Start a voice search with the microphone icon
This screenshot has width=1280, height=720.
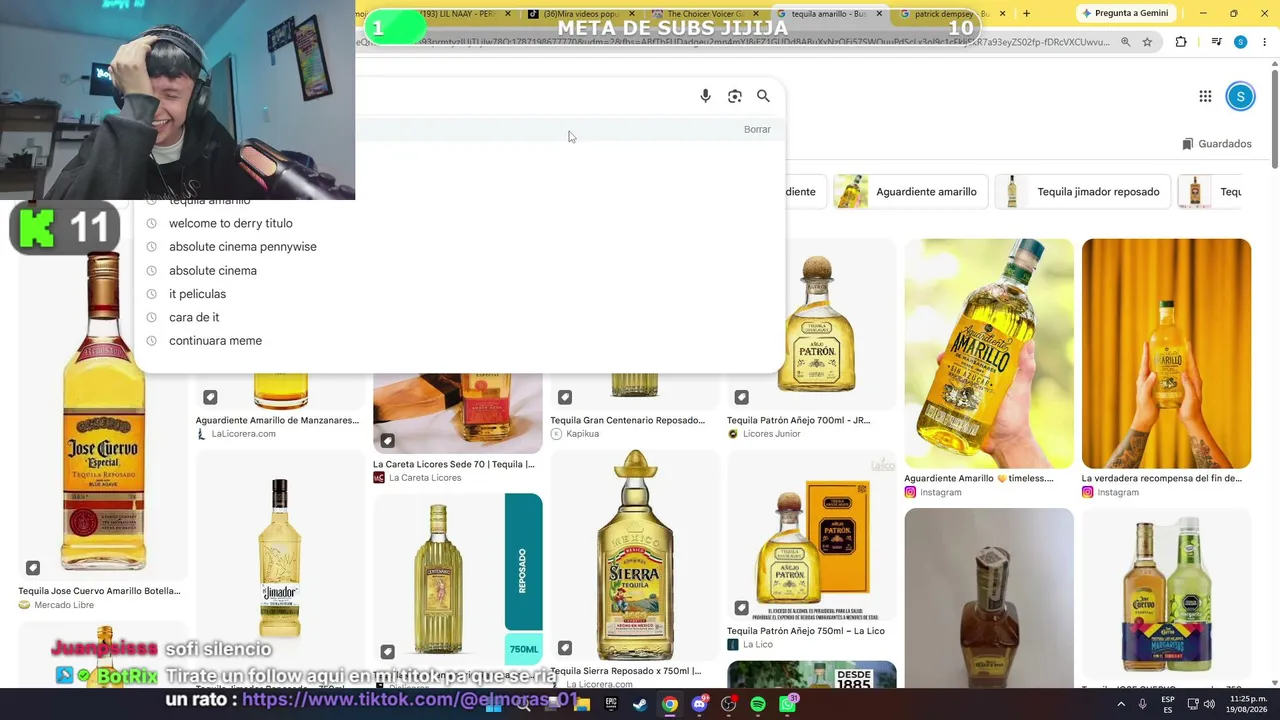click(x=705, y=96)
